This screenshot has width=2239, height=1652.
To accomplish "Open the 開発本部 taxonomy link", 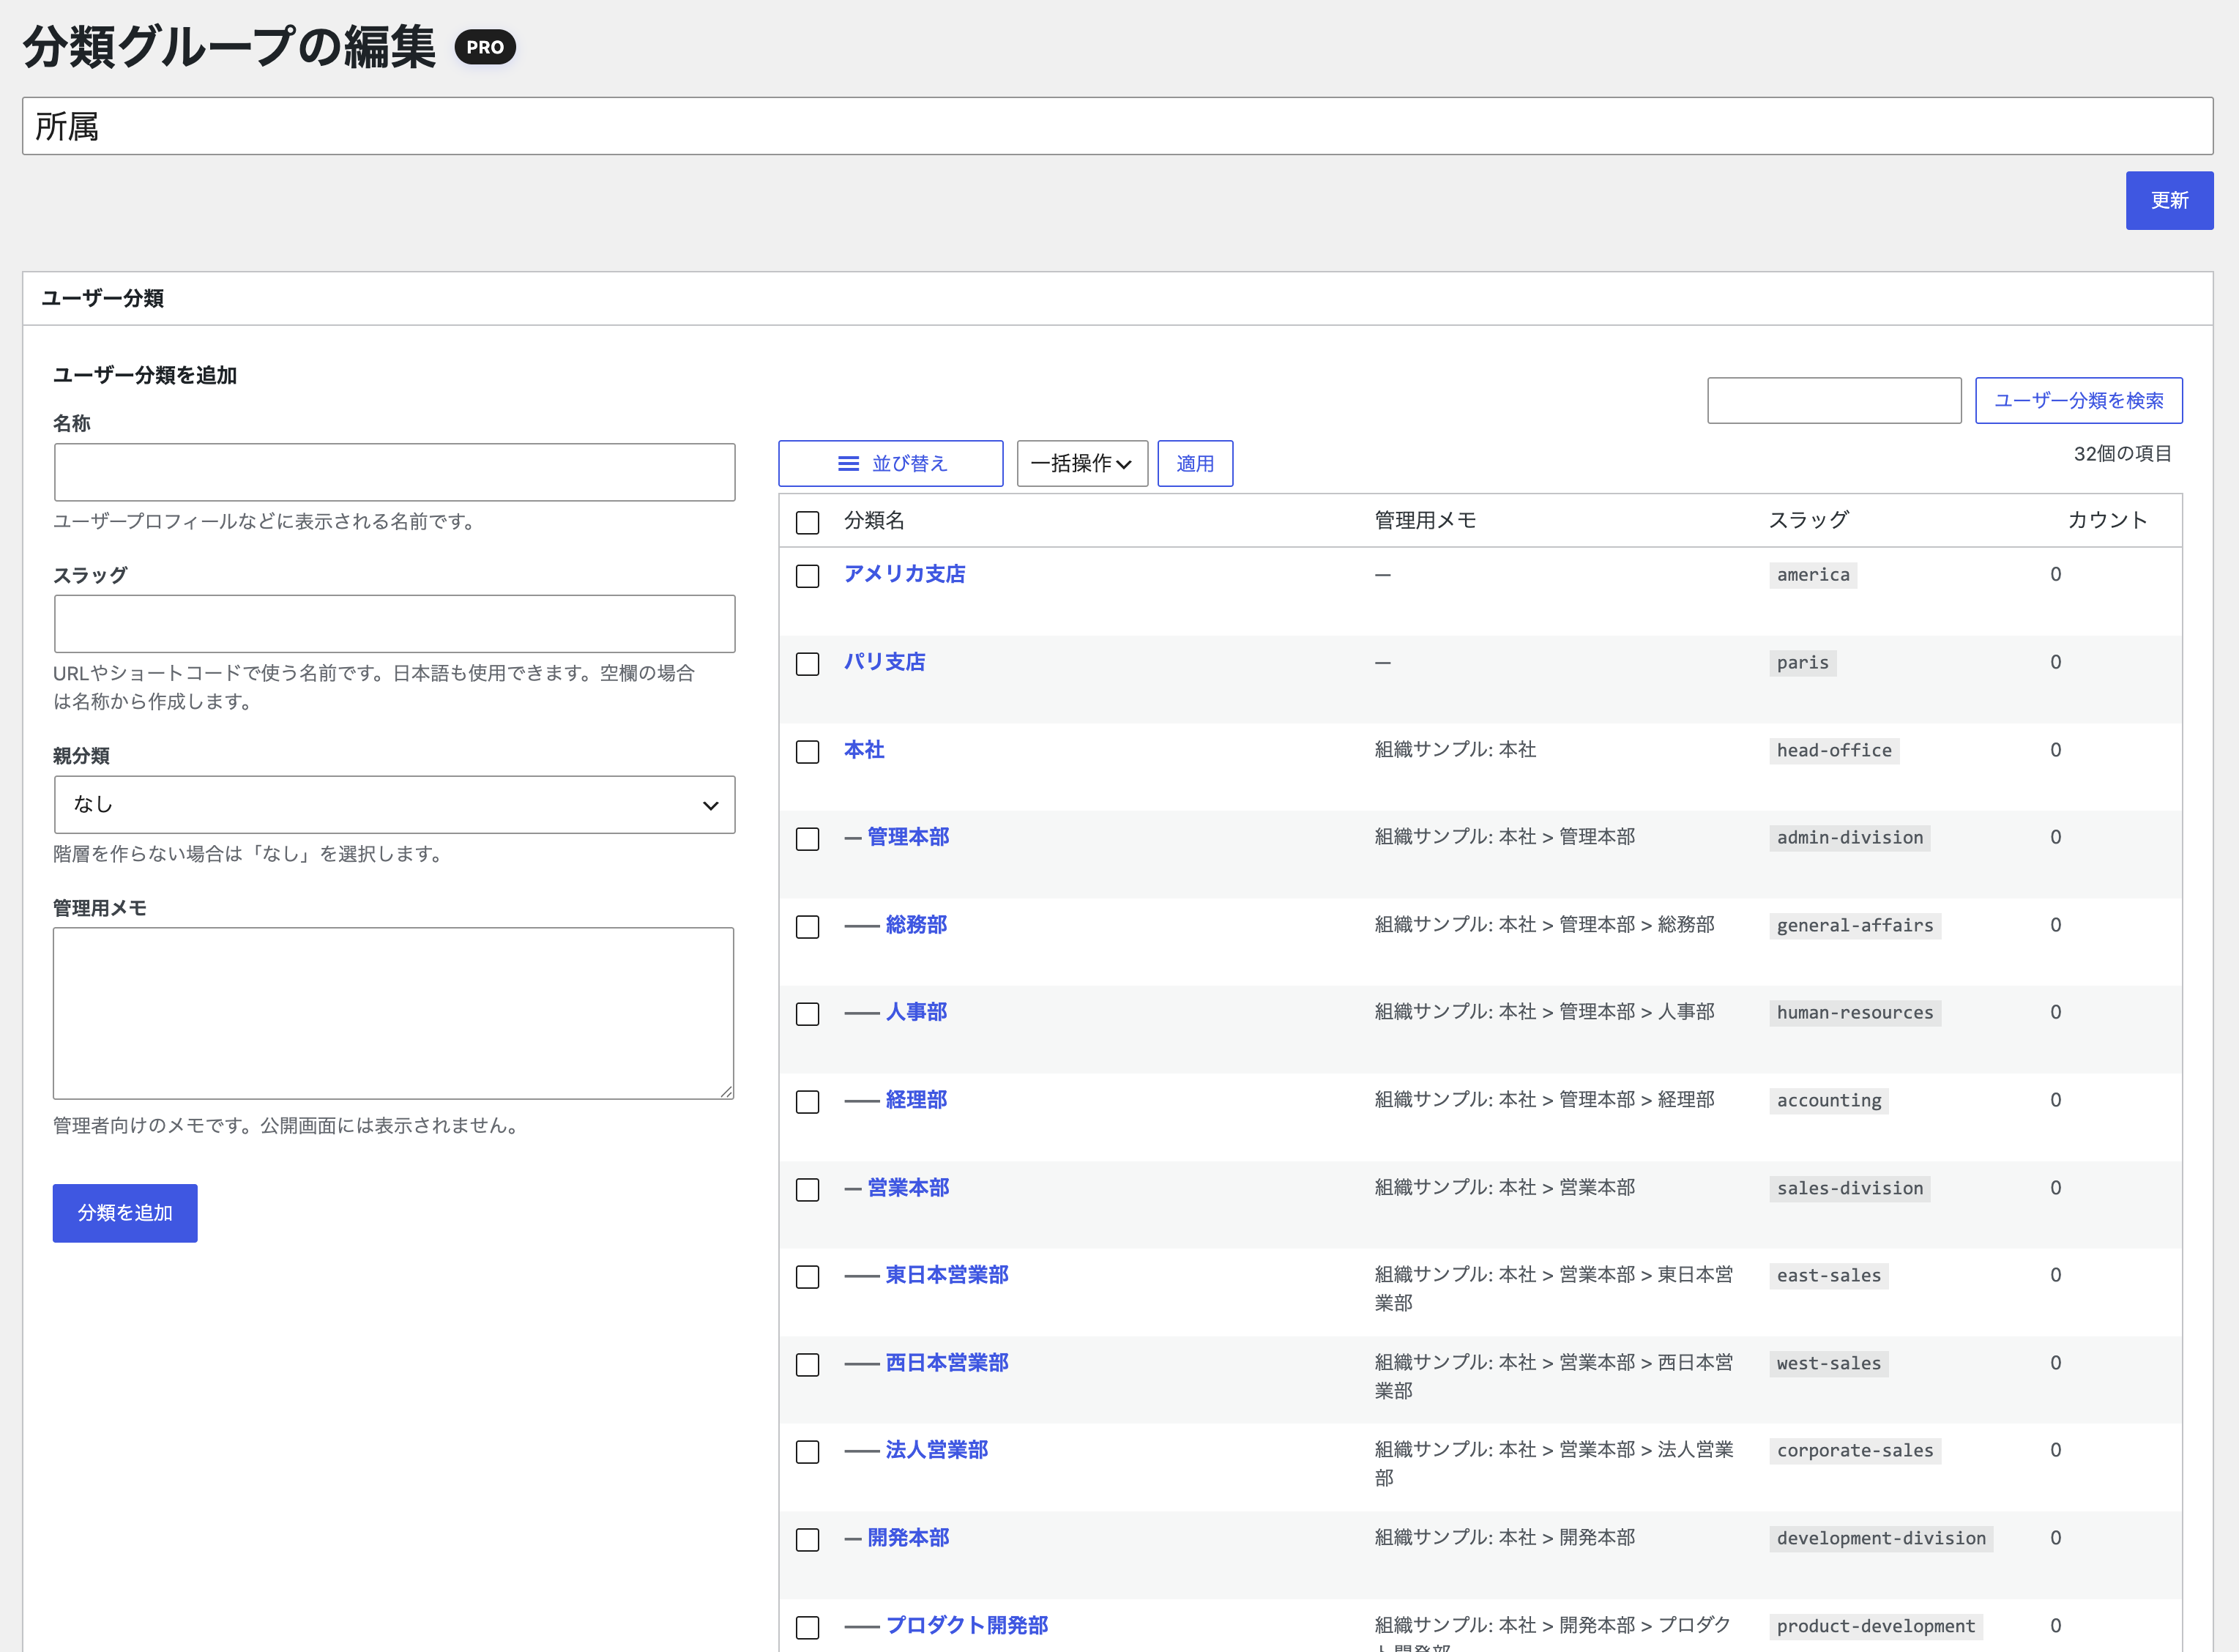I will point(908,1538).
